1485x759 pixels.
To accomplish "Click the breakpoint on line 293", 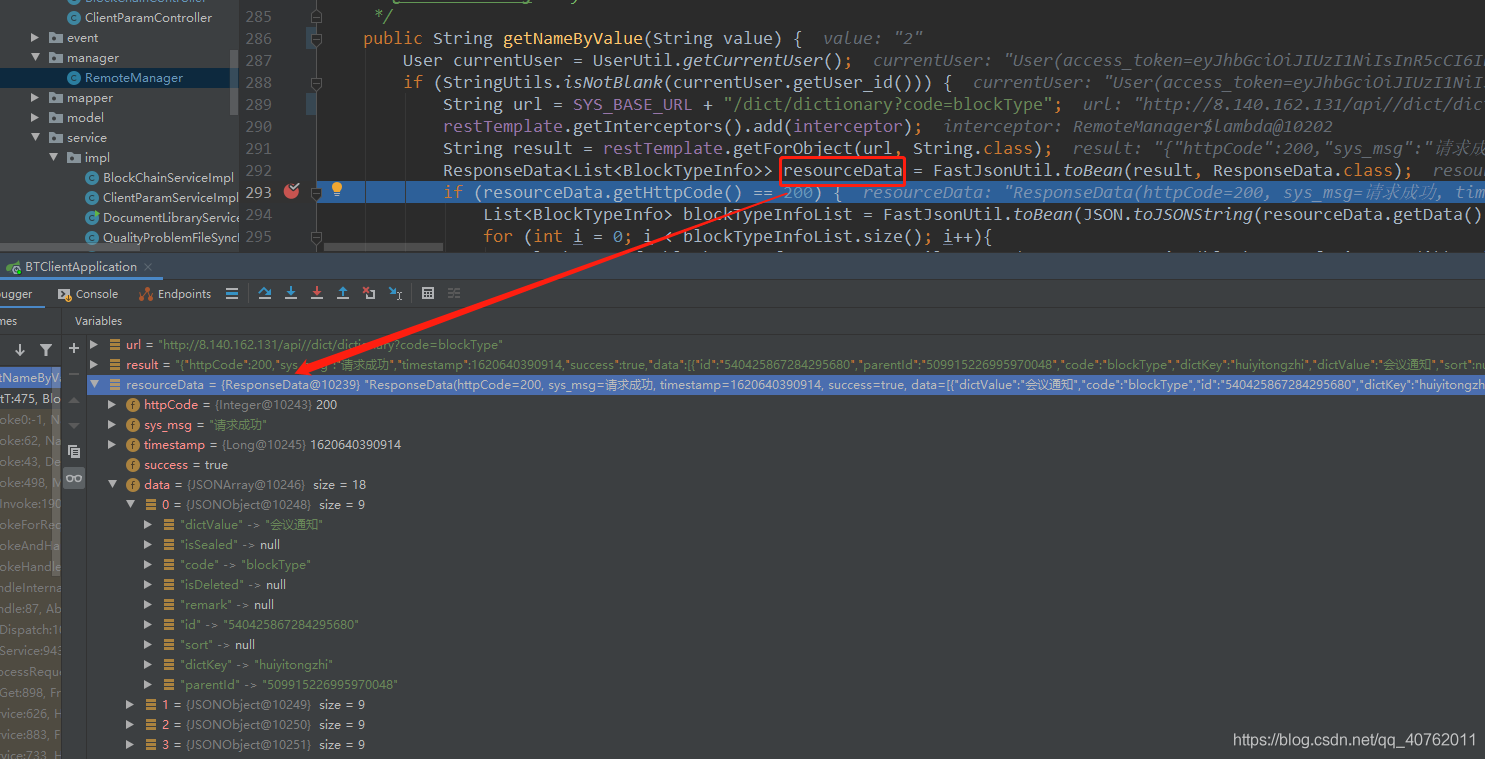I will (x=291, y=190).
